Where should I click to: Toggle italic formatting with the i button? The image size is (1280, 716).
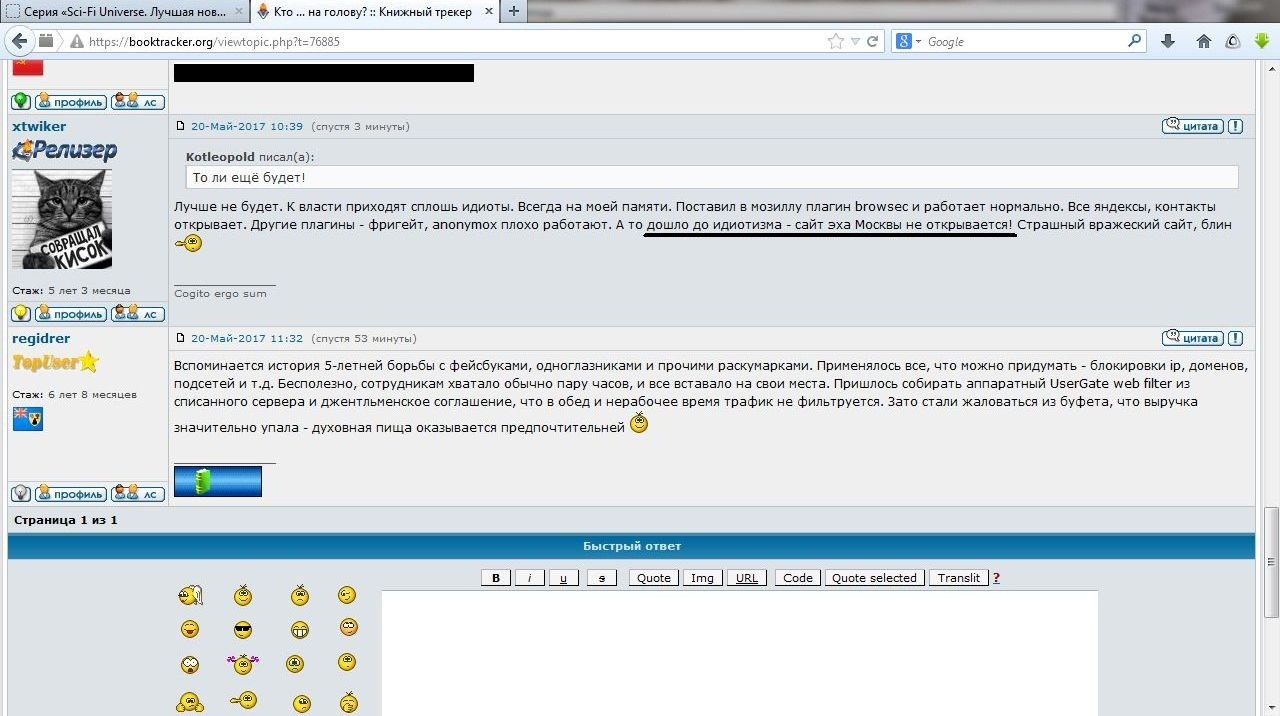[x=529, y=578]
